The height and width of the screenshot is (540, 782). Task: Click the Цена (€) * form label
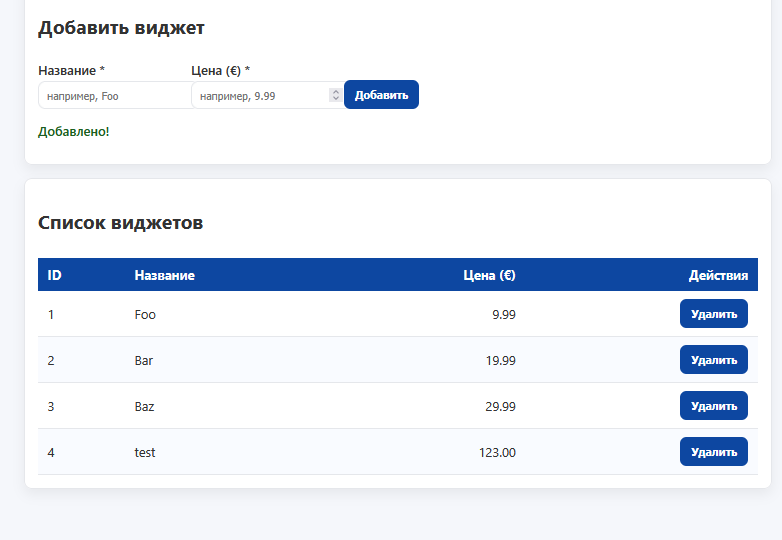pyautogui.click(x=220, y=71)
